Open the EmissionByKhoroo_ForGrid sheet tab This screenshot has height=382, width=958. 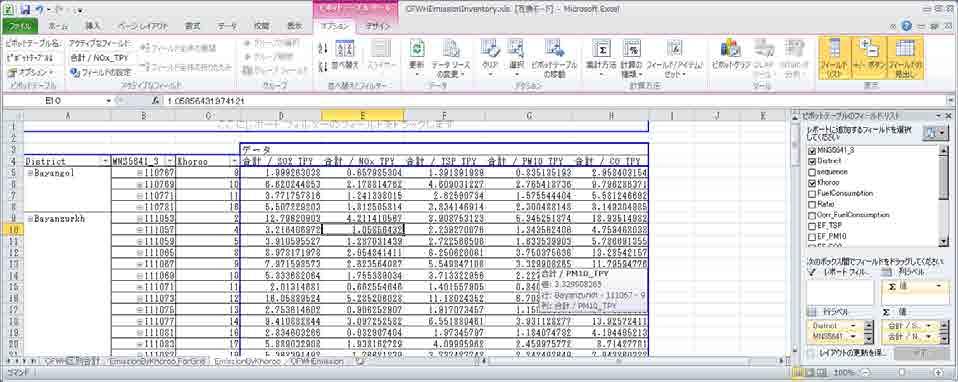coord(158,362)
